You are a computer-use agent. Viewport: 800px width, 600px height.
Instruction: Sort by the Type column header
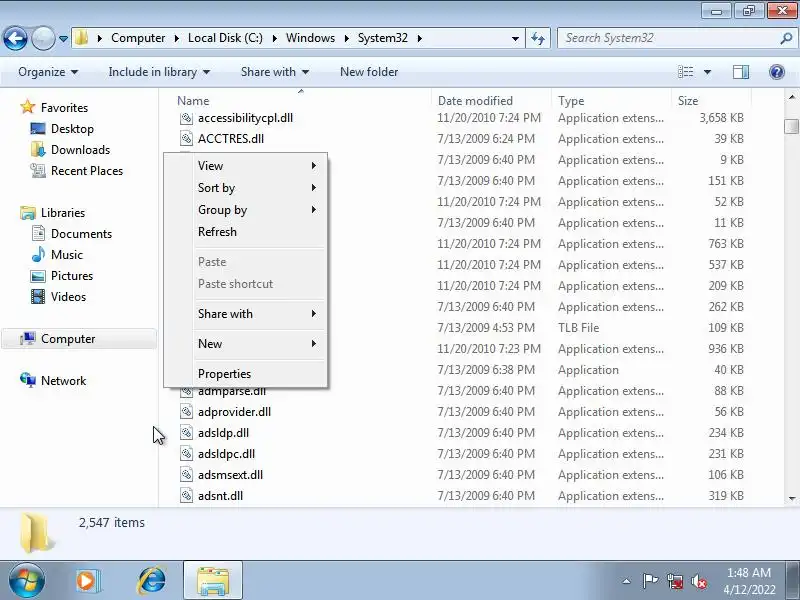point(611,101)
